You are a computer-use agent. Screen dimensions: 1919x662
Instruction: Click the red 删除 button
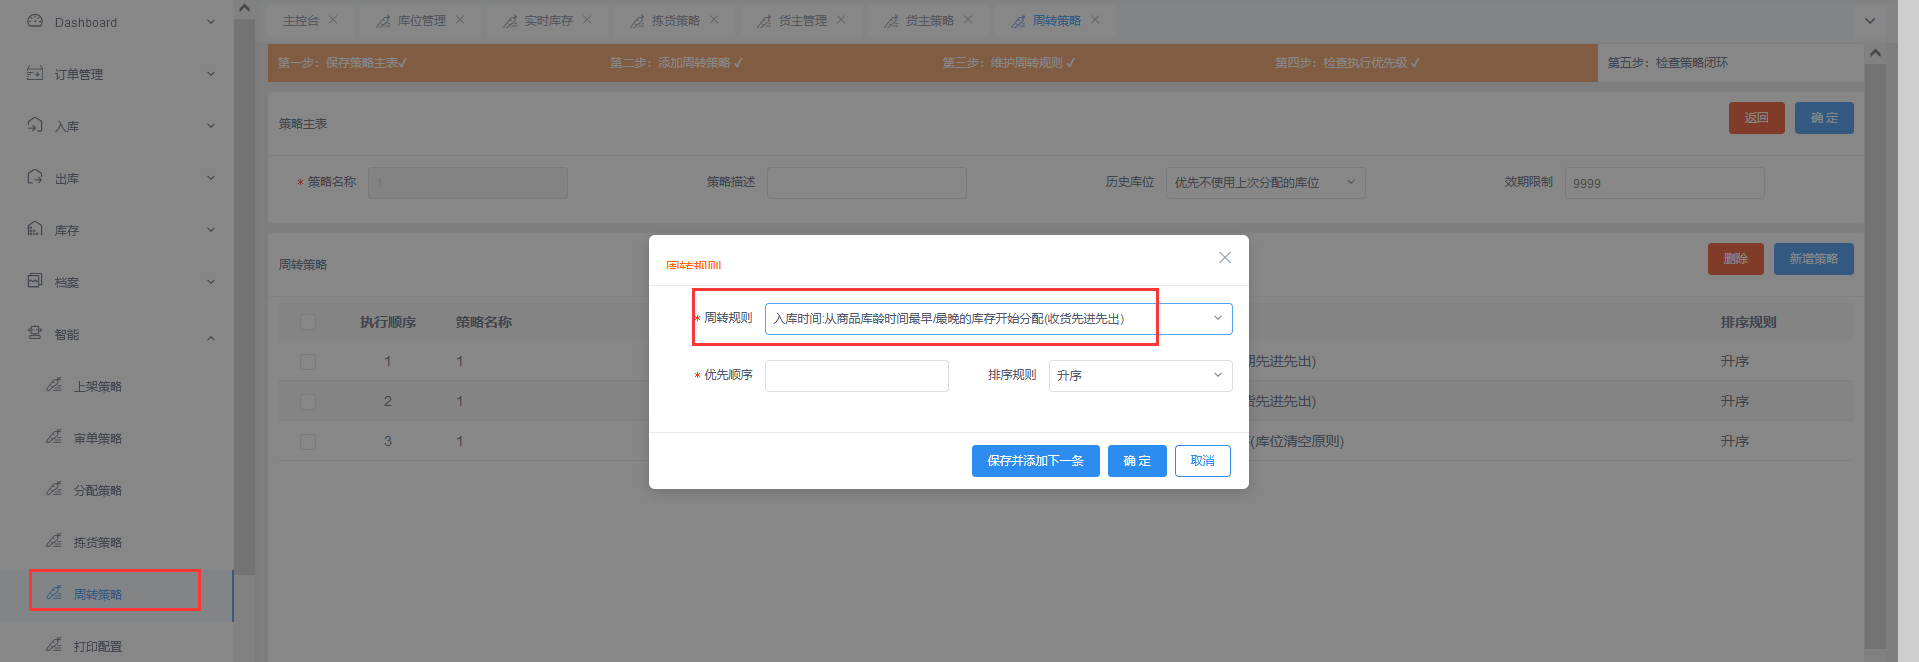(1736, 259)
